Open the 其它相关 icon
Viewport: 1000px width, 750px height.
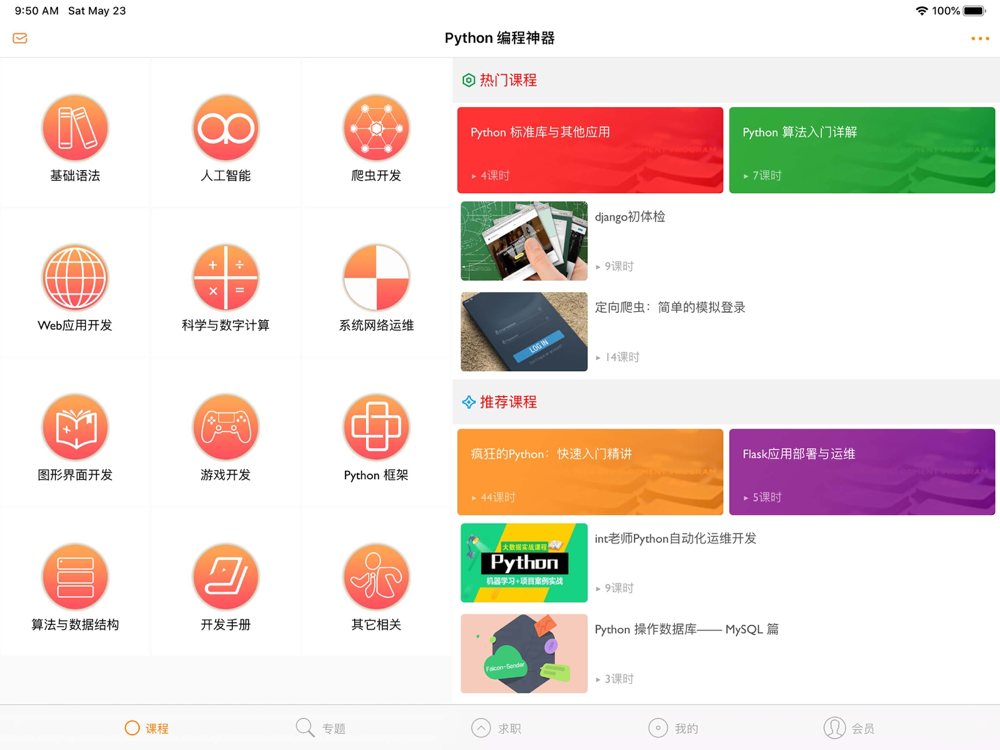(376, 577)
